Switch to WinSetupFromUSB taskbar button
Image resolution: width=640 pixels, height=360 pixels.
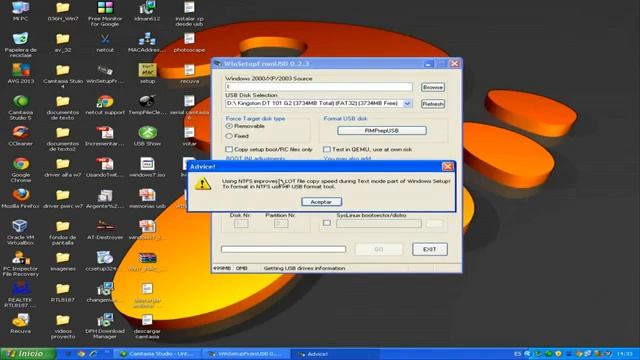pyautogui.click(x=247, y=354)
